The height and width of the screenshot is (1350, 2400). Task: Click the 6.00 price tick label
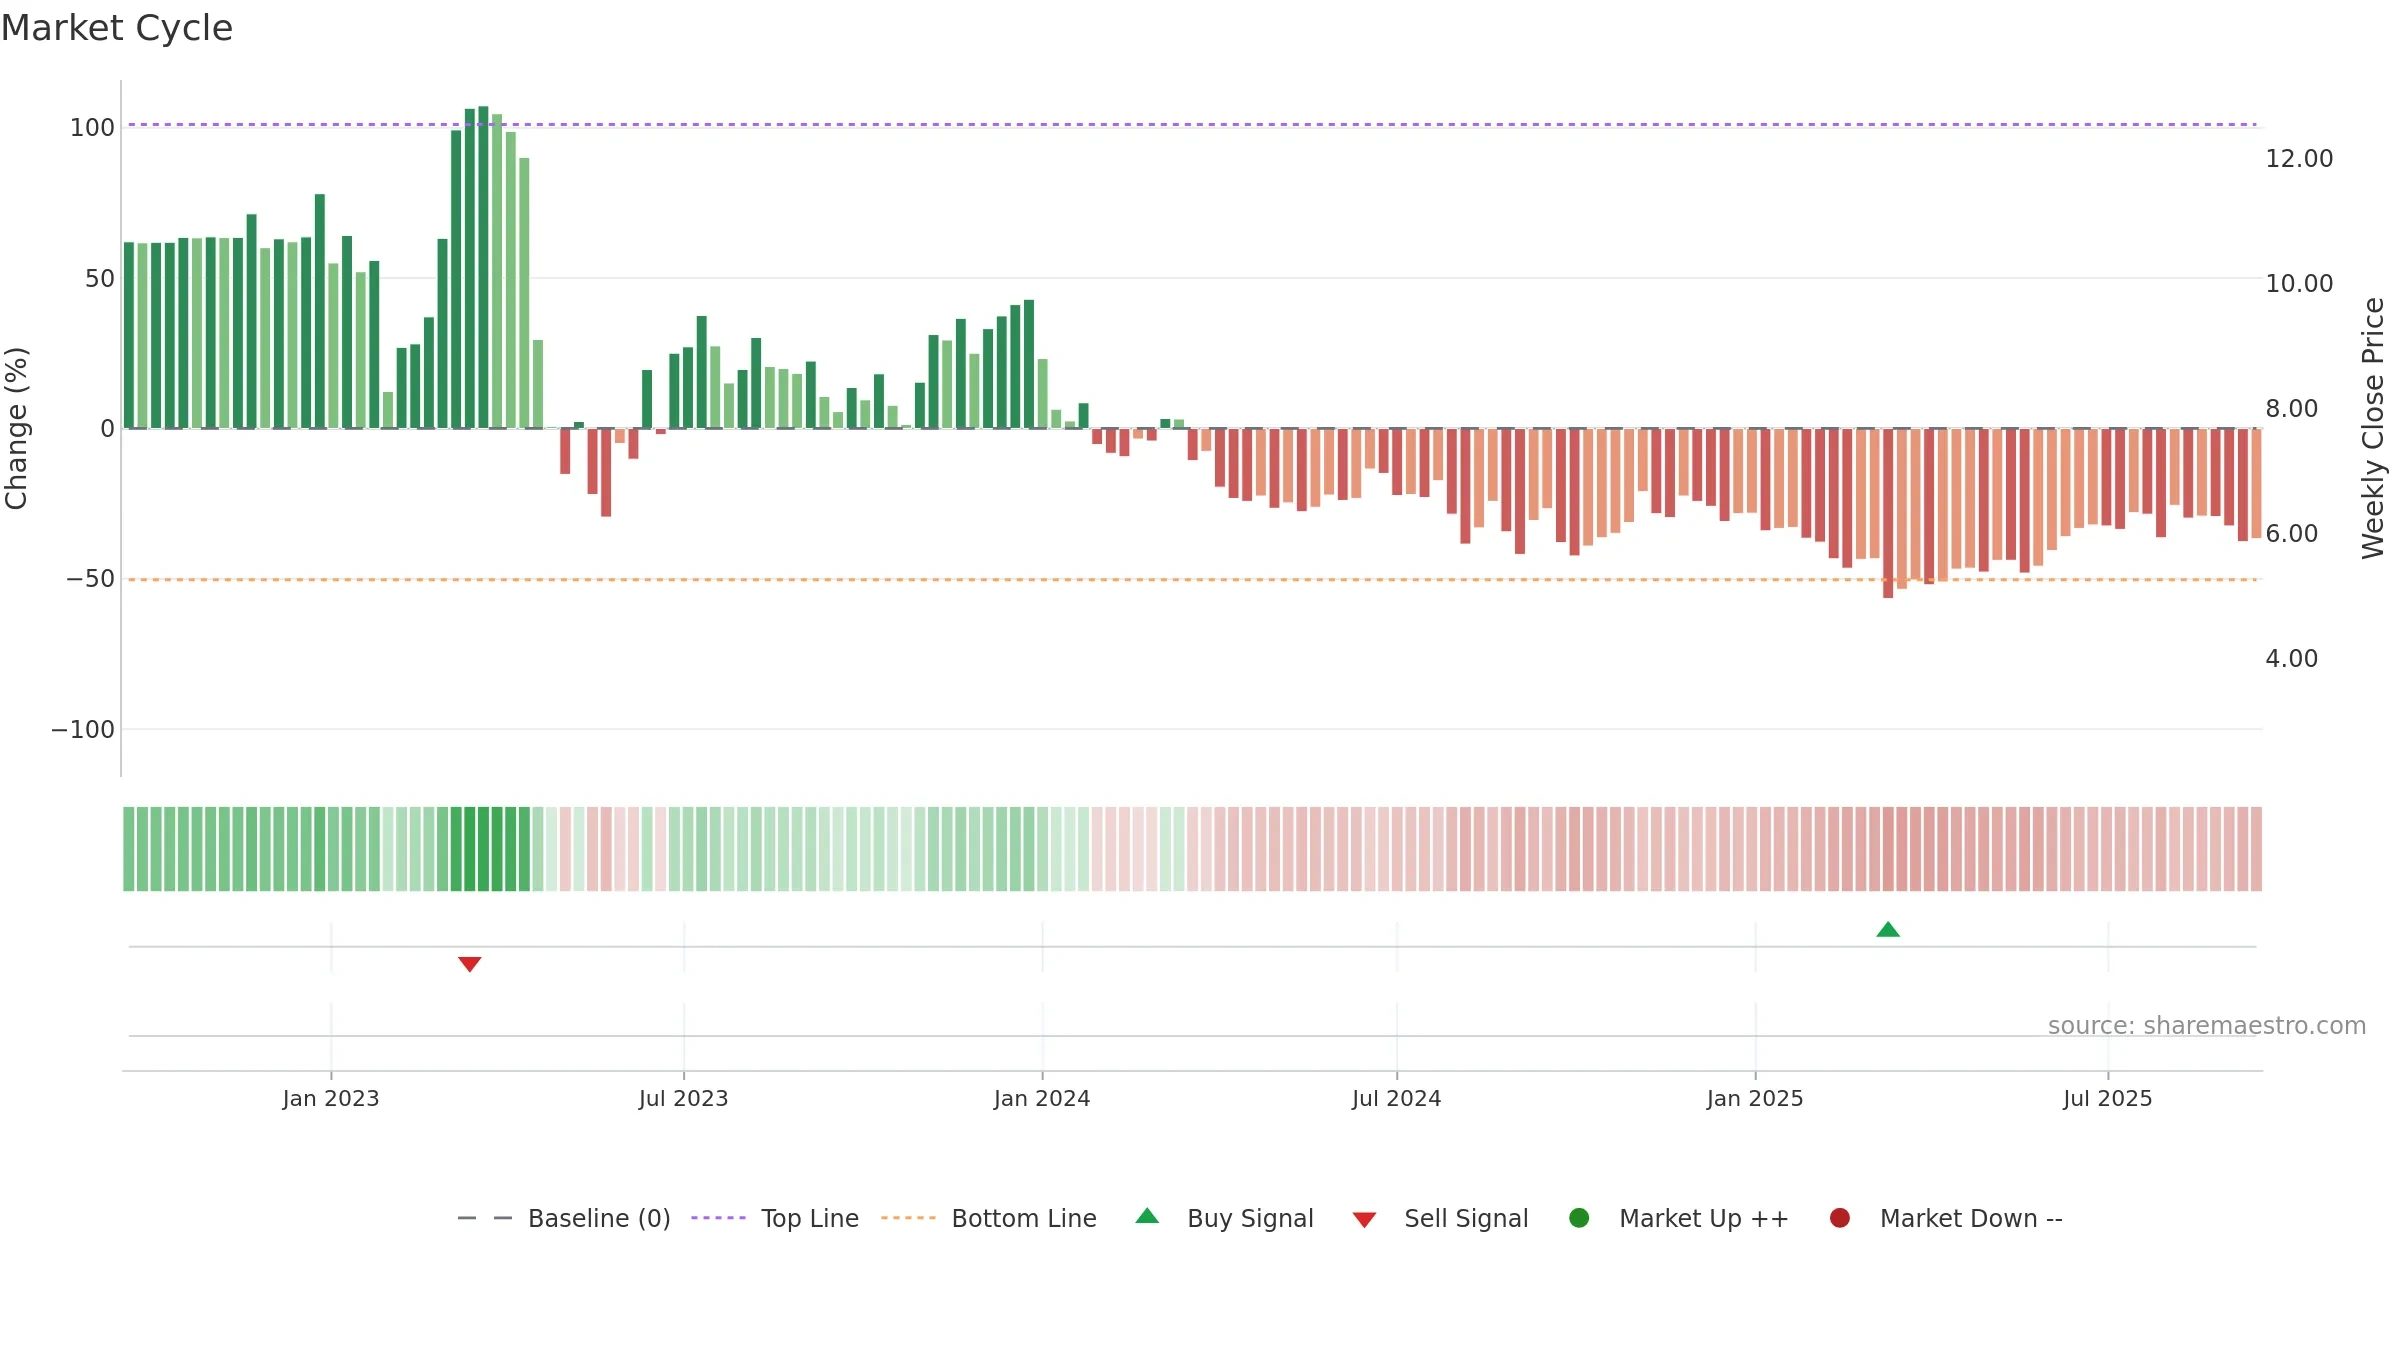(2292, 534)
